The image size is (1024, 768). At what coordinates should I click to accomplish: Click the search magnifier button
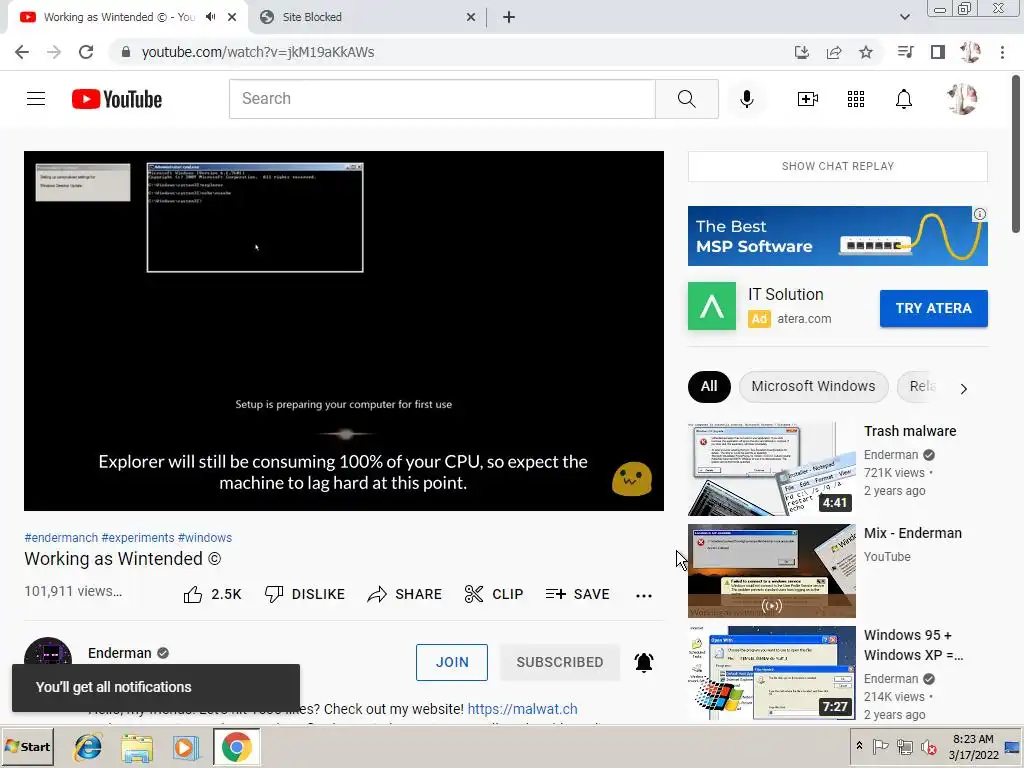686,99
